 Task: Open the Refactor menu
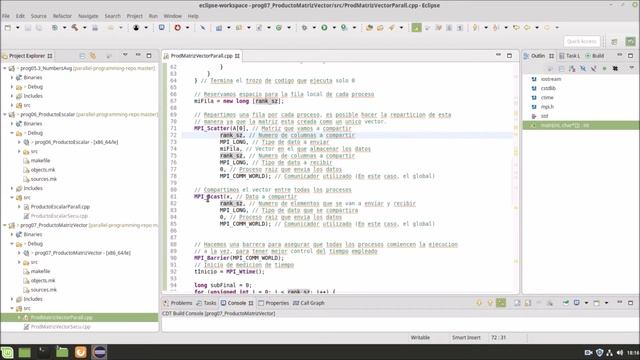pos(62,16)
